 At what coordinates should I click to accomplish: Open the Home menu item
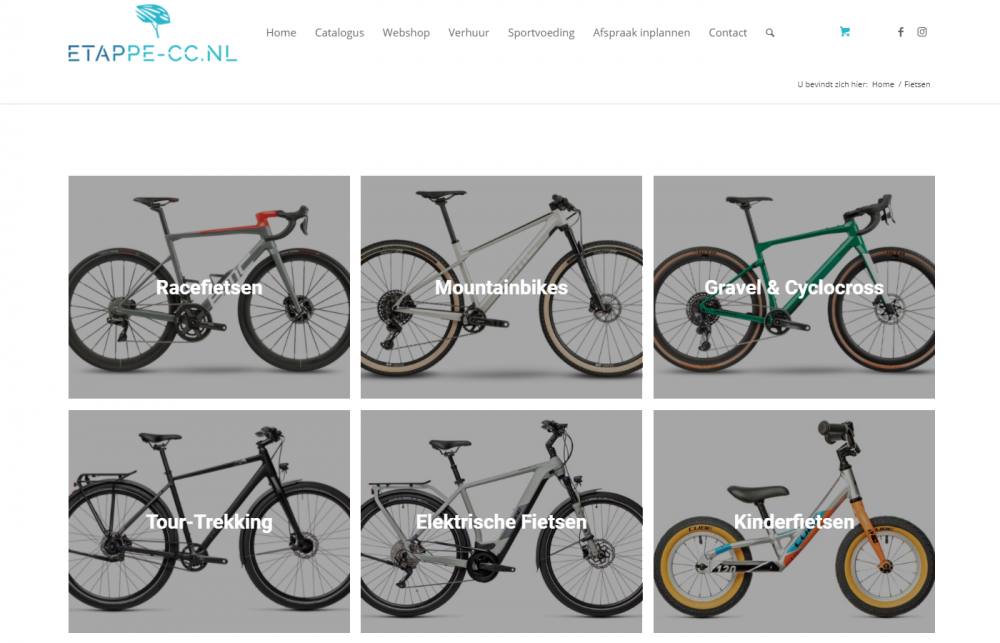tap(281, 33)
